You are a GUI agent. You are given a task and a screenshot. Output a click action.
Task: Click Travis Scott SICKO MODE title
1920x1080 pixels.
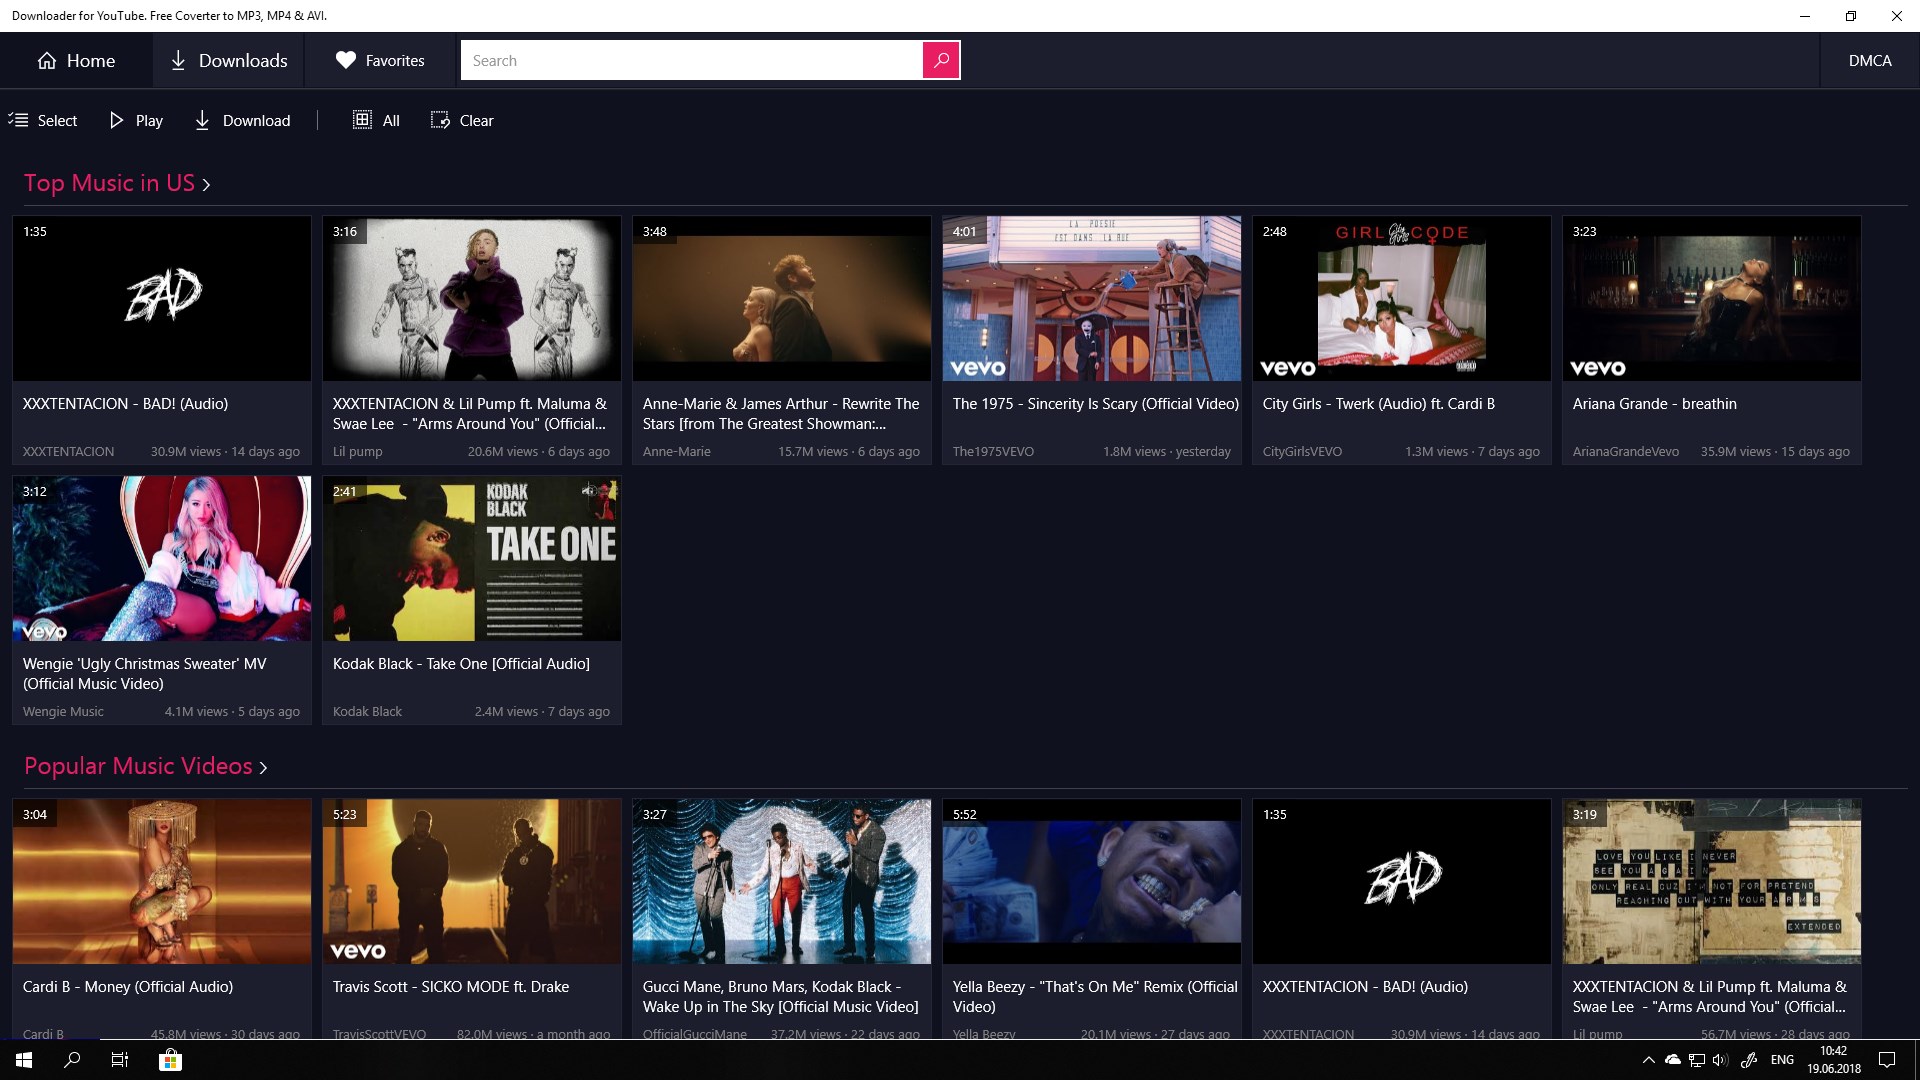[451, 987]
